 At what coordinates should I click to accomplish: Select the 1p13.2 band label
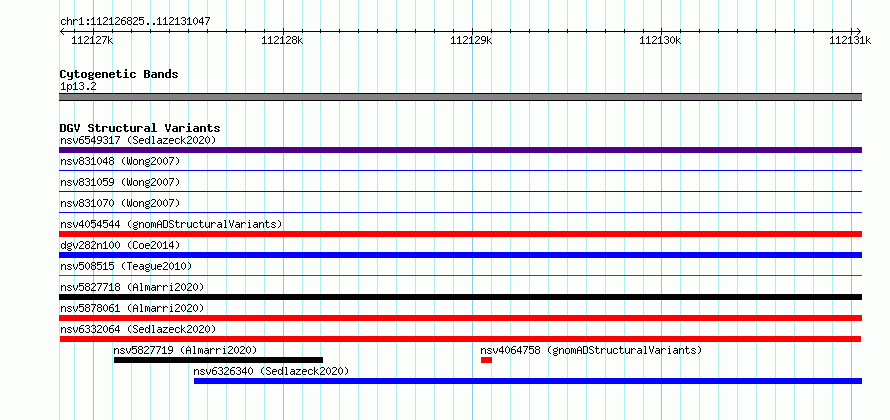pyautogui.click(x=78, y=87)
